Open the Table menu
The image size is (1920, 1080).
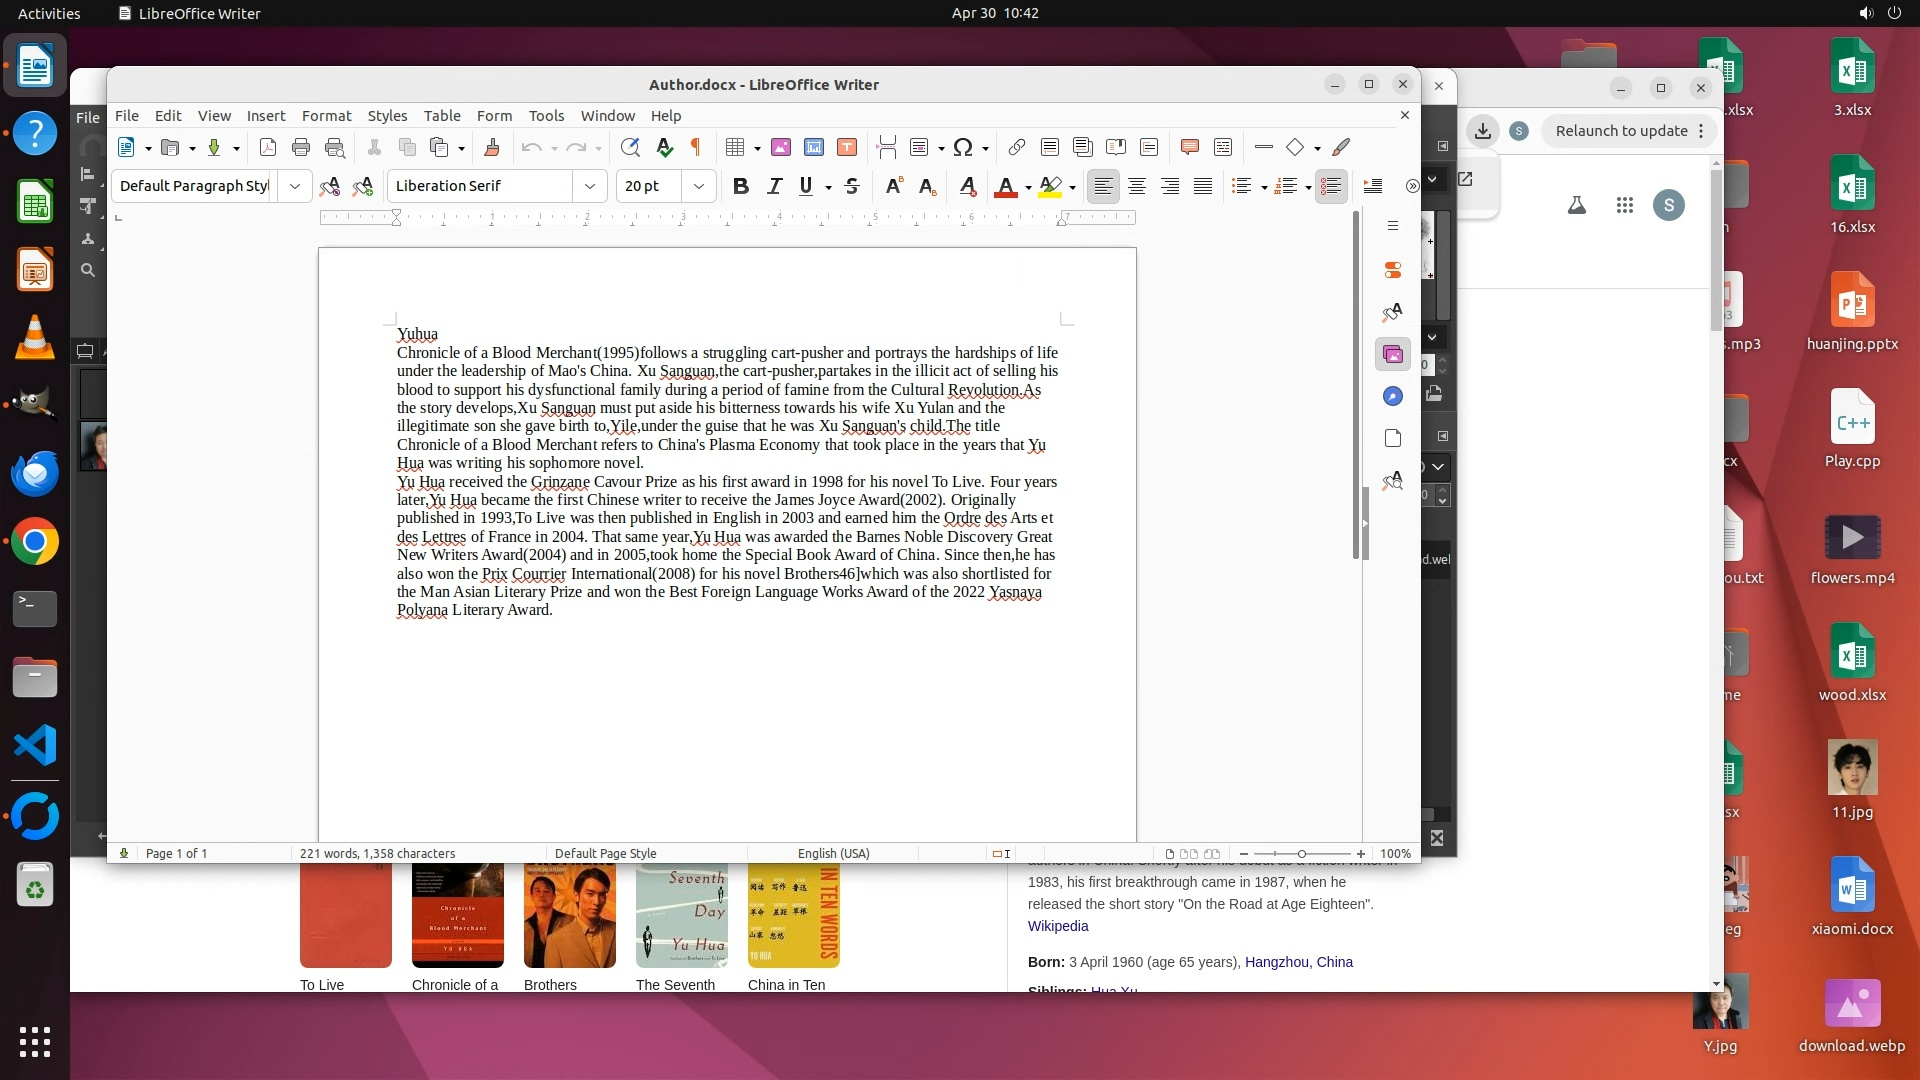point(441,116)
